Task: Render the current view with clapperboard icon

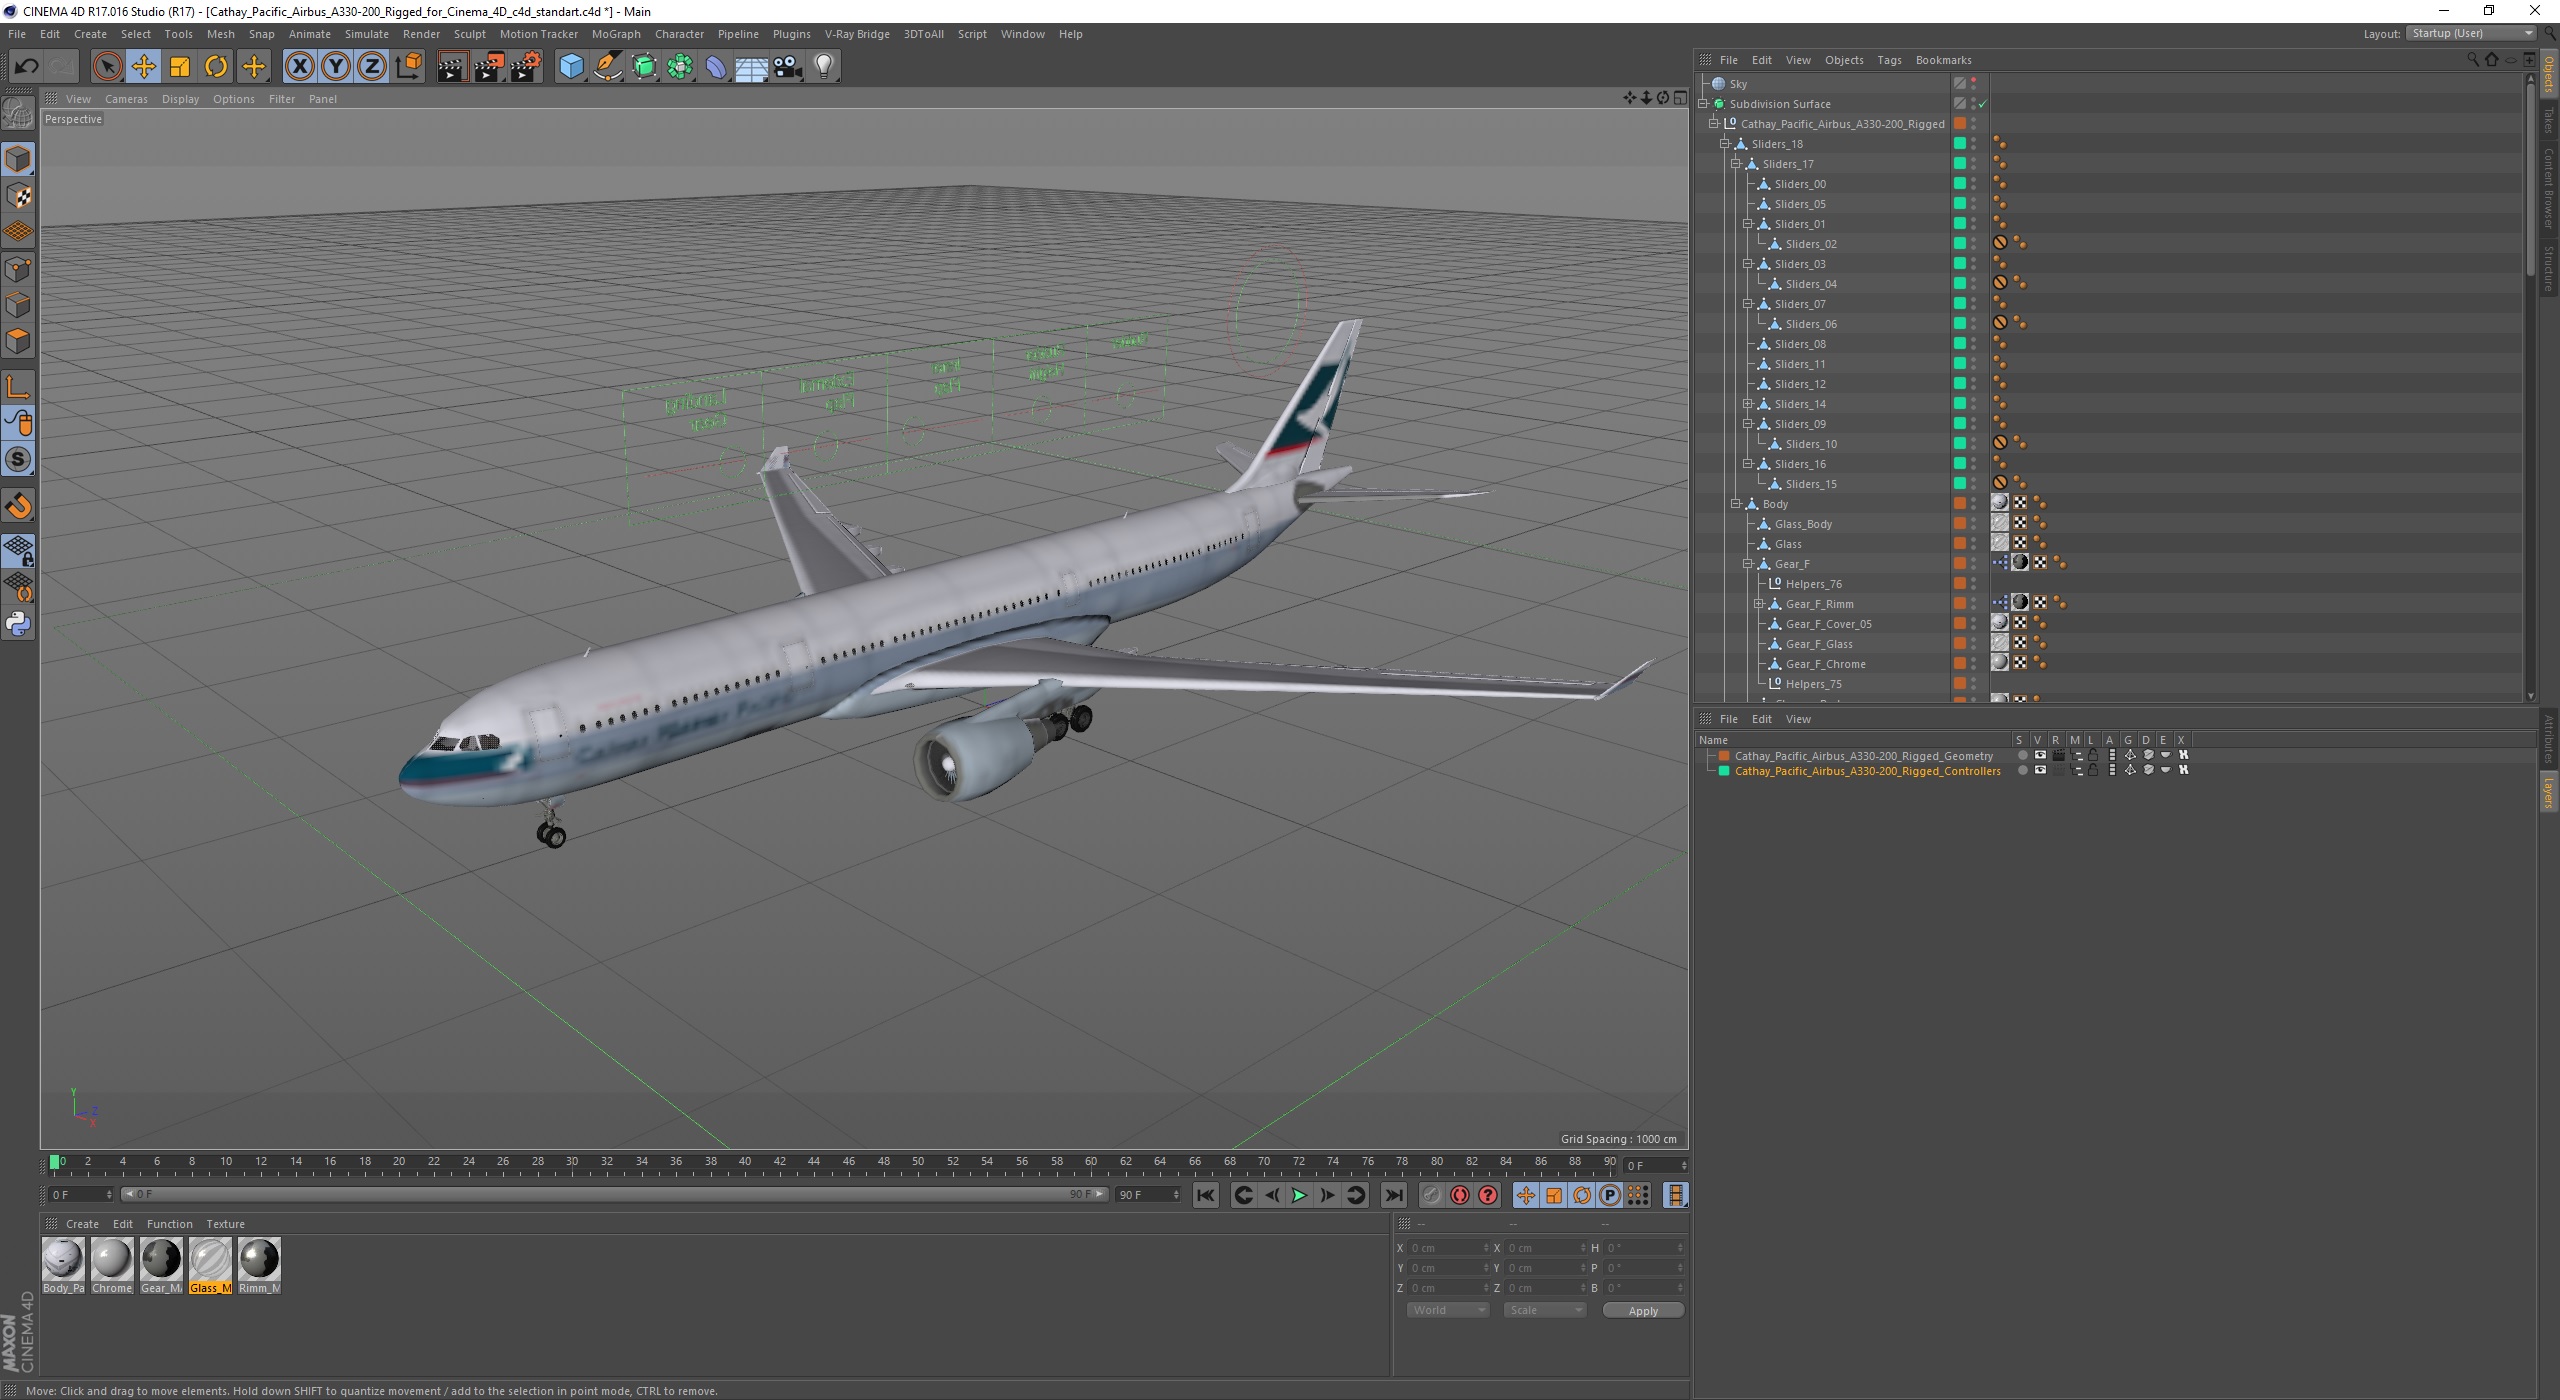Action: point(452,67)
